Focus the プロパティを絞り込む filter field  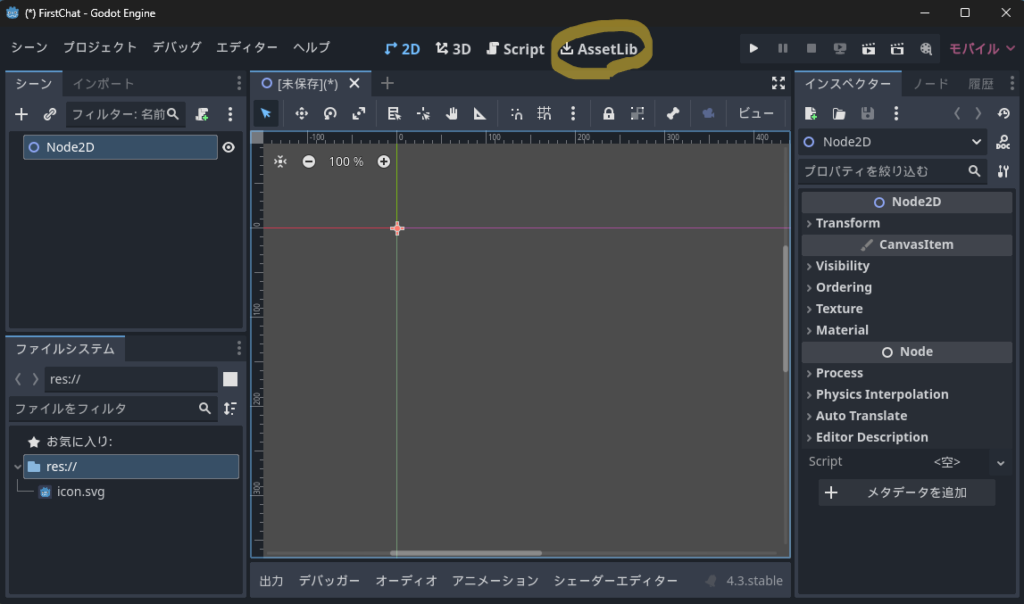click(x=893, y=171)
